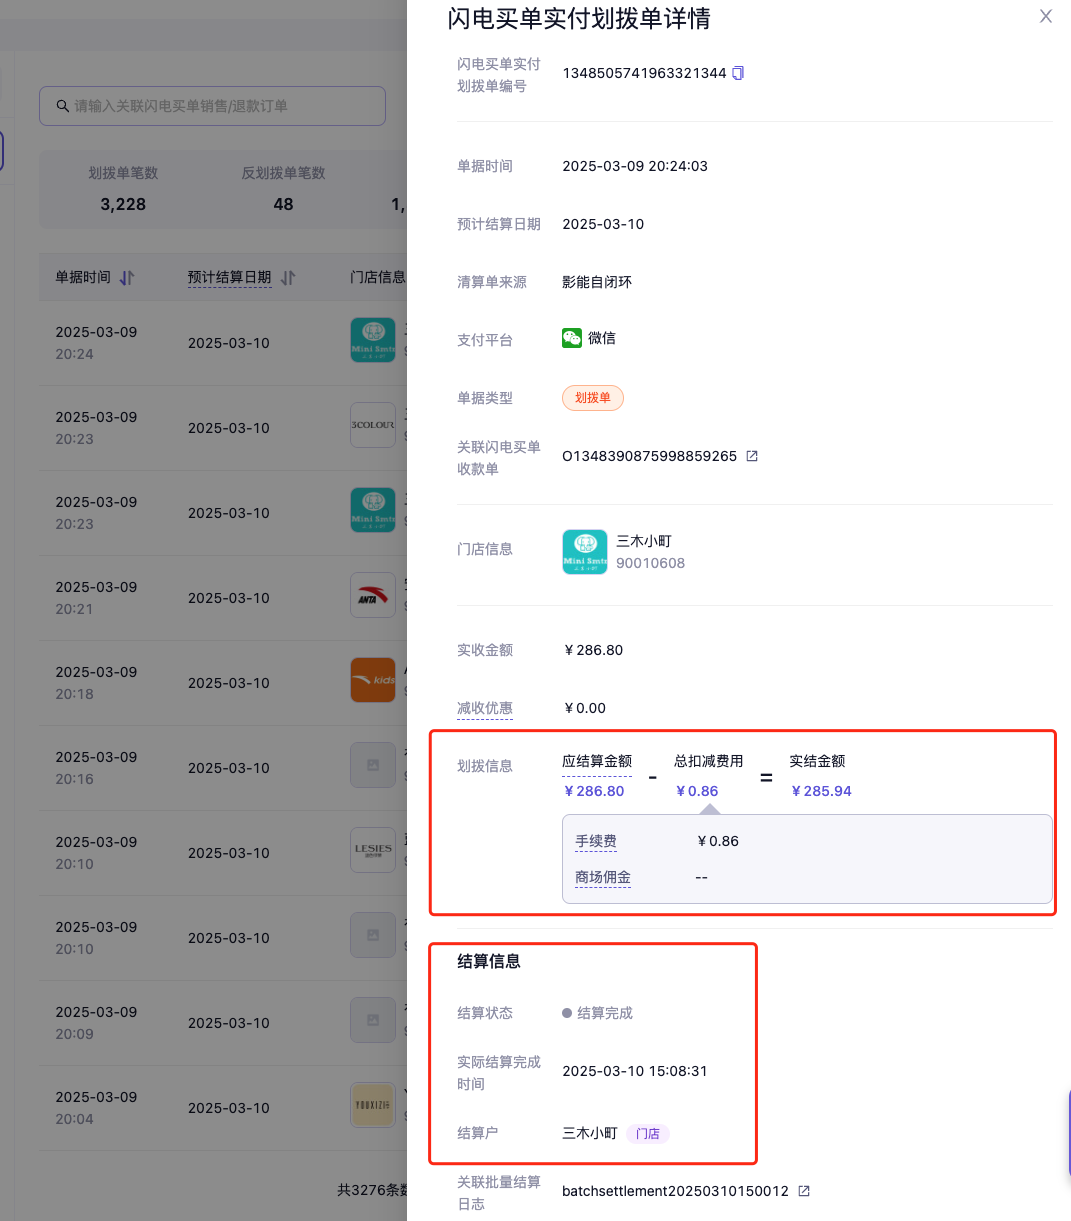Click the 手续费 label in deductions box
Screen dimensions: 1071x1221
point(596,841)
